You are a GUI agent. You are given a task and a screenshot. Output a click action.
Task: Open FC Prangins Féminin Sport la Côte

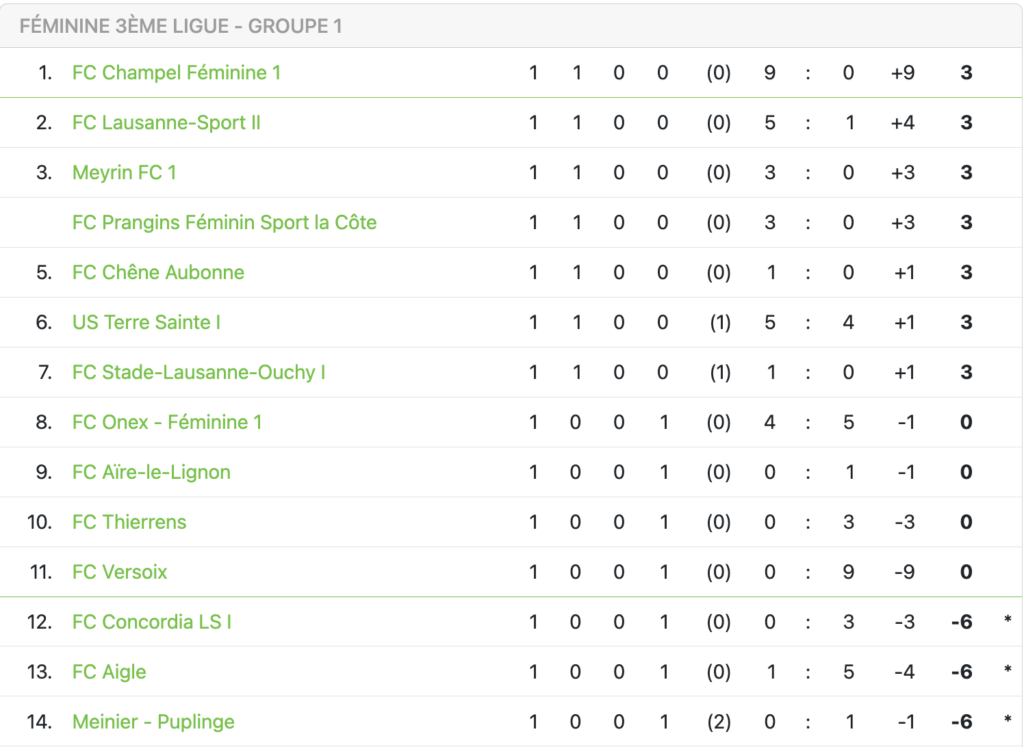[x=224, y=223]
